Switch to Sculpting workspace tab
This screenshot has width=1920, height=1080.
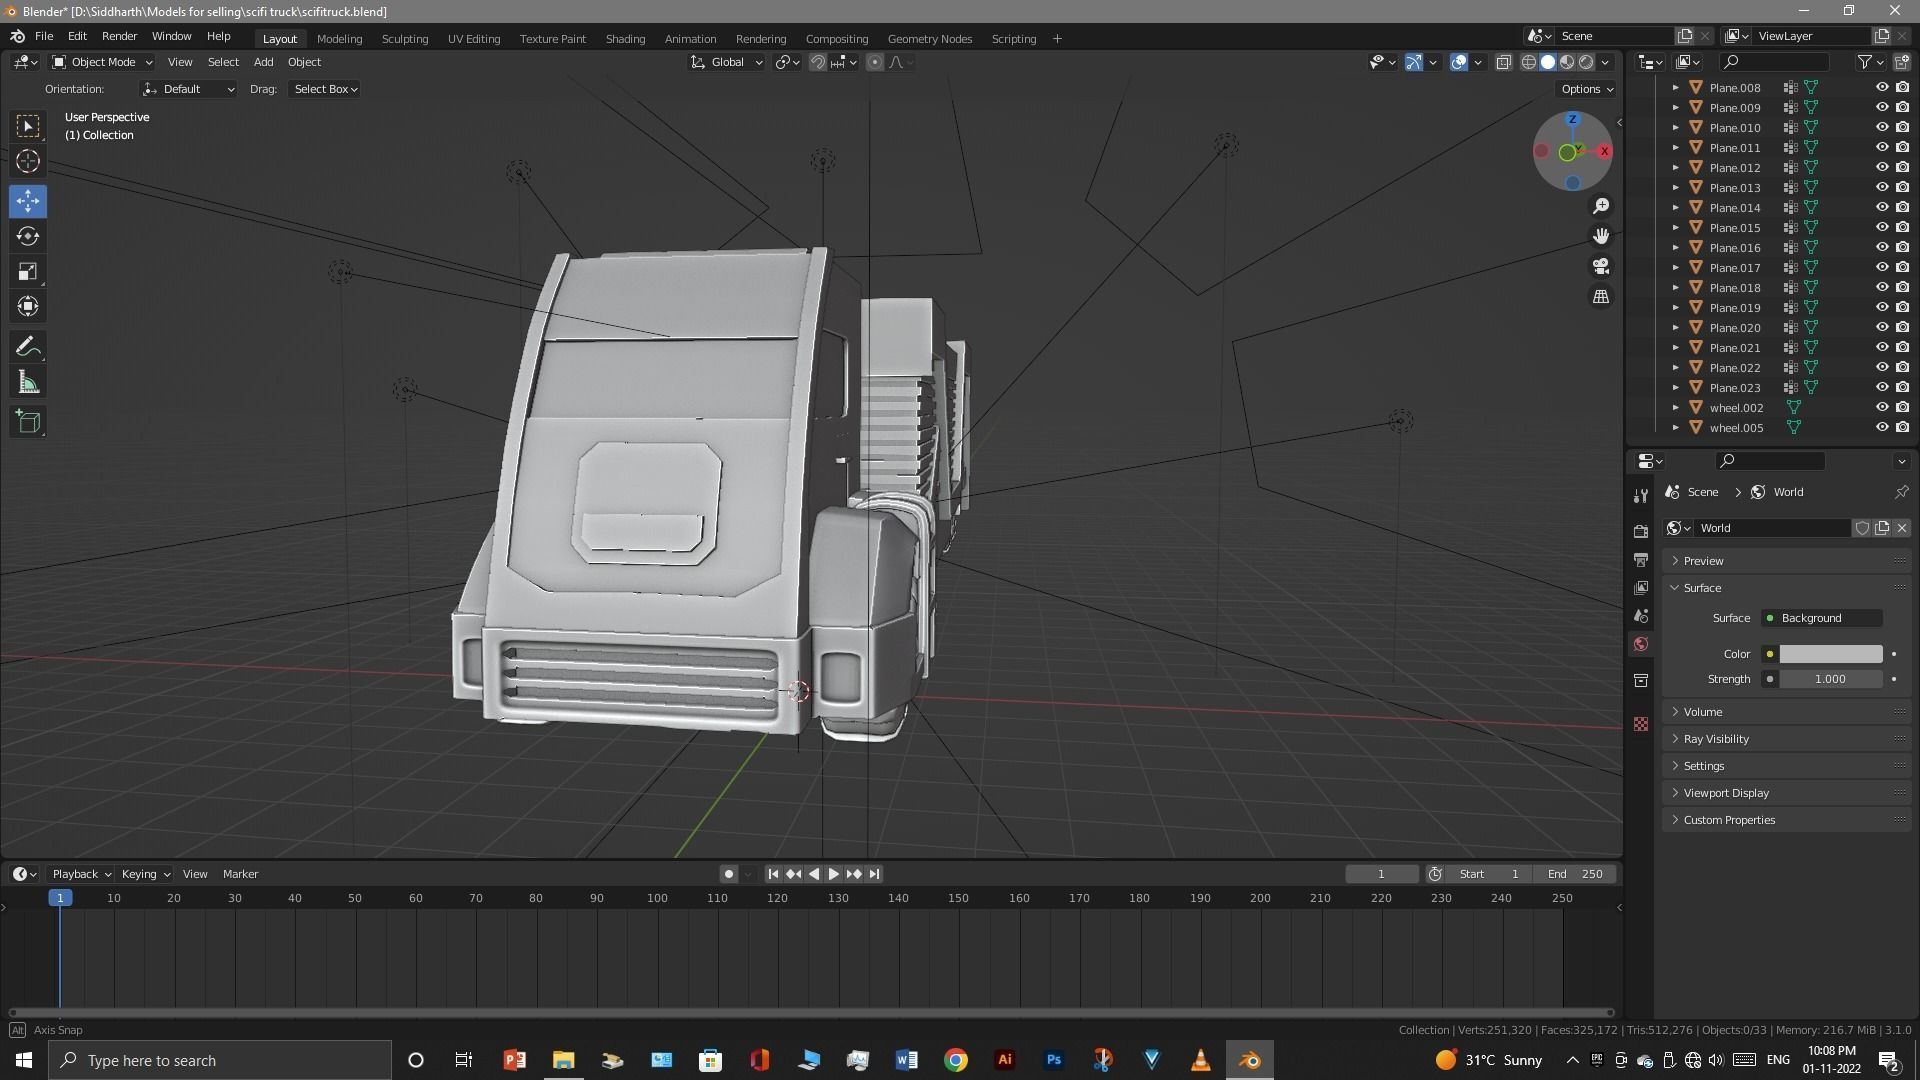point(405,39)
